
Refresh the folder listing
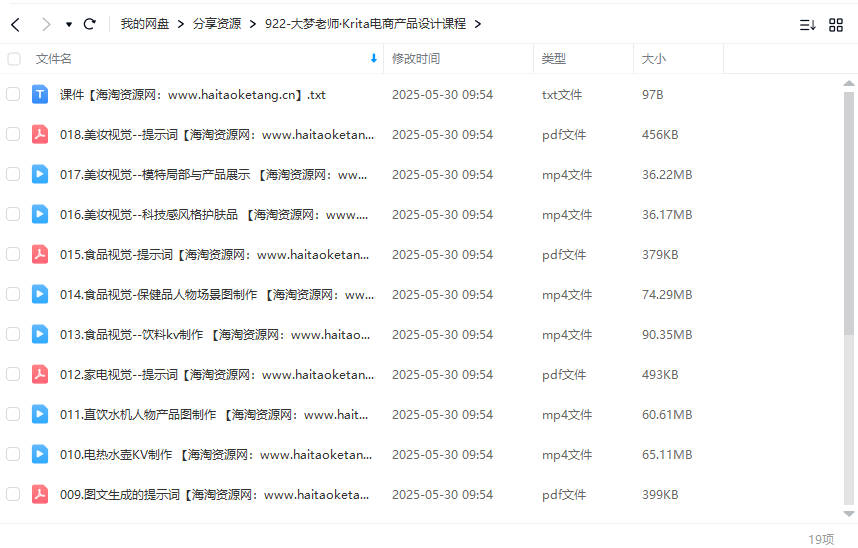90,24
